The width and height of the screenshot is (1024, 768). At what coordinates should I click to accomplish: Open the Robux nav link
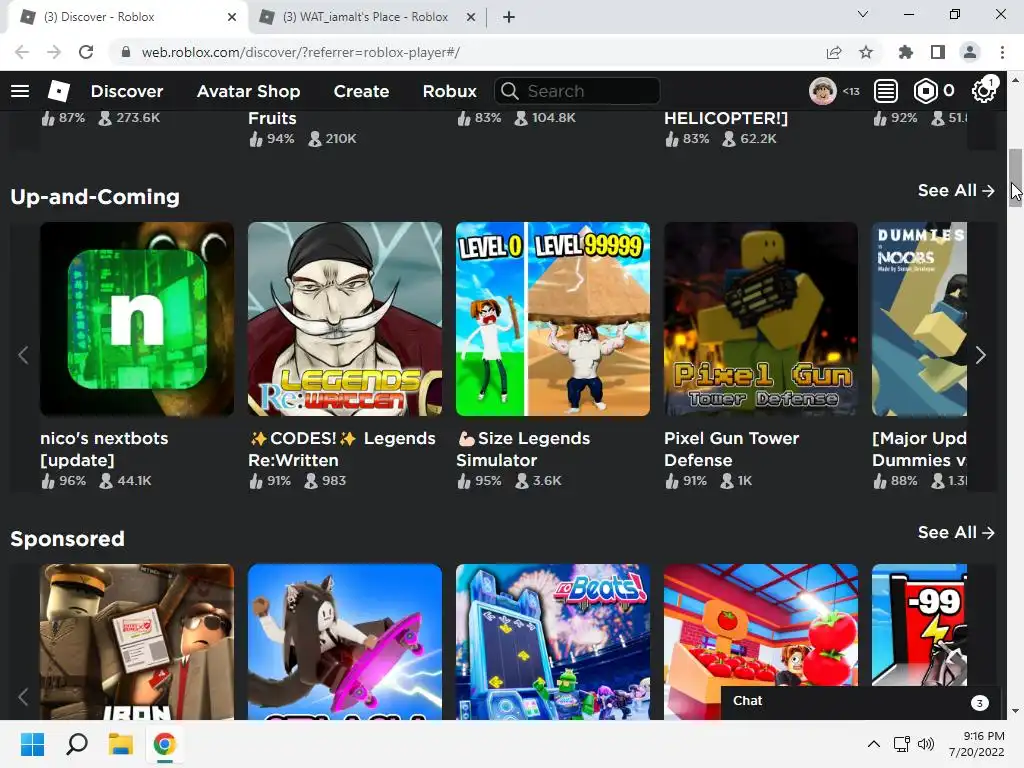click(449, 91)
